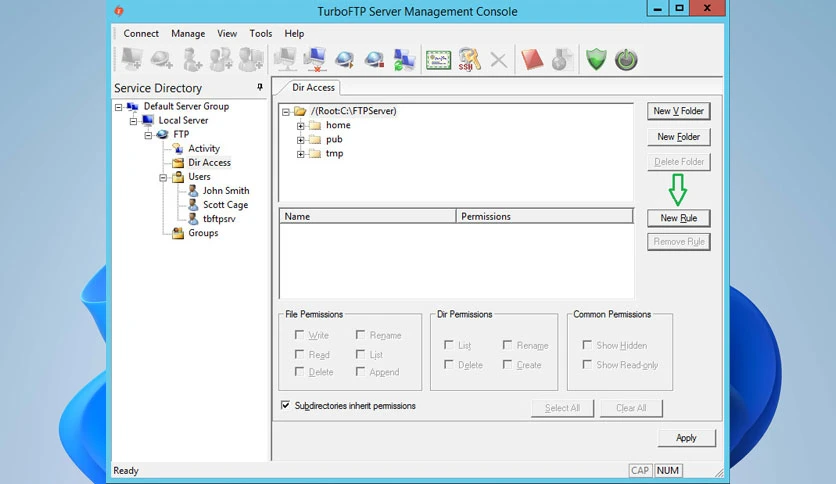The image size is (836, 484).
Task: Collapse the Default Server Group node
Action: (x=118, y=107)
